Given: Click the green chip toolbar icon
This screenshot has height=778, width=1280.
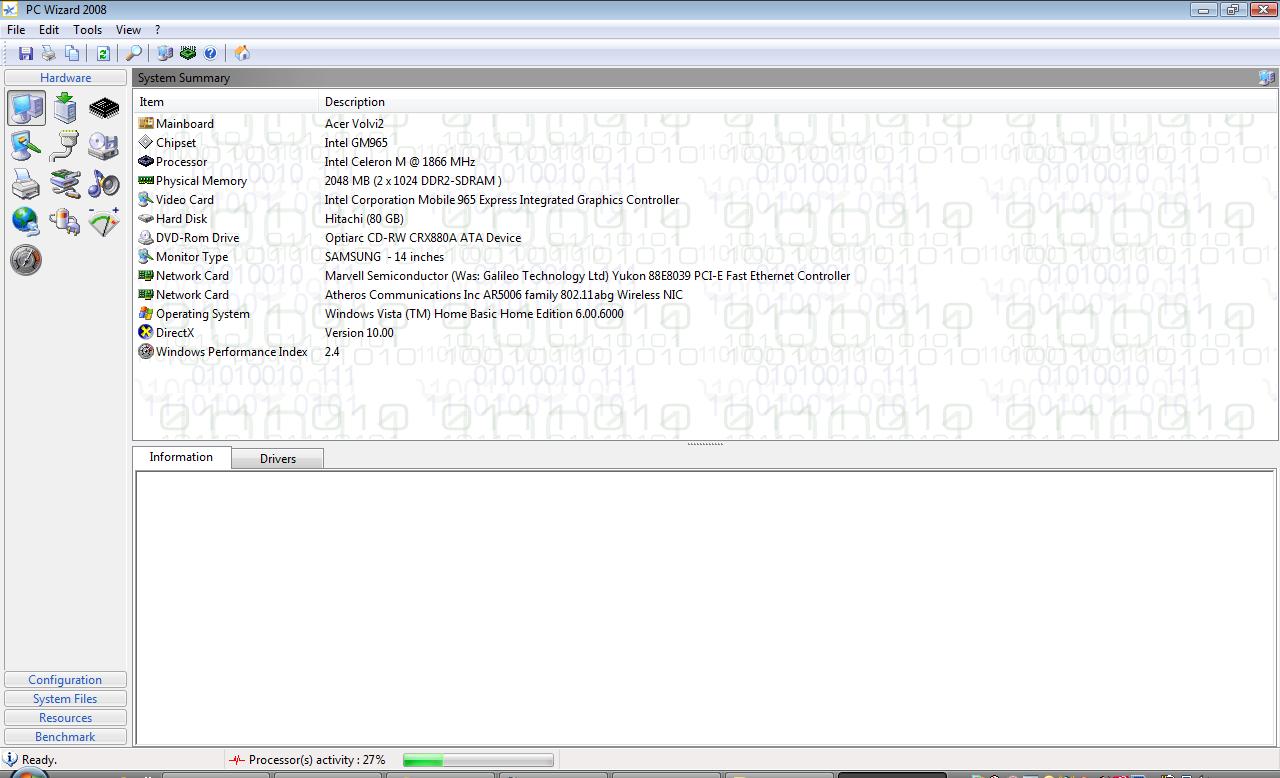Looking at the screenshot, I should [188, 53].
